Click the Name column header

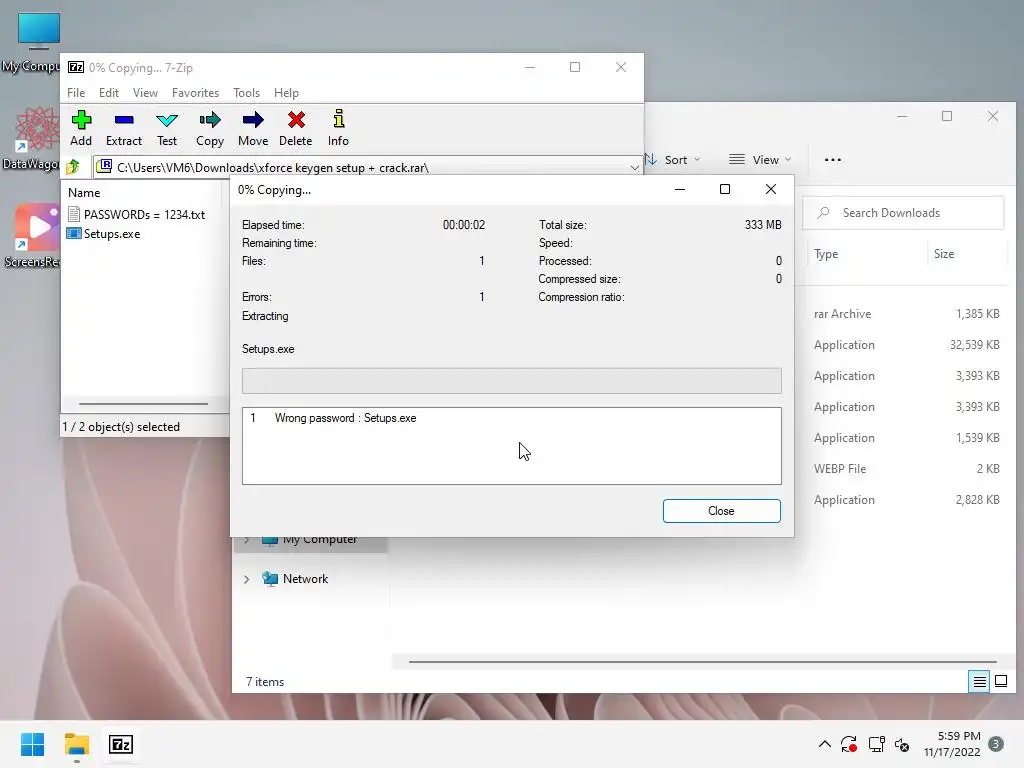[84, 193]
